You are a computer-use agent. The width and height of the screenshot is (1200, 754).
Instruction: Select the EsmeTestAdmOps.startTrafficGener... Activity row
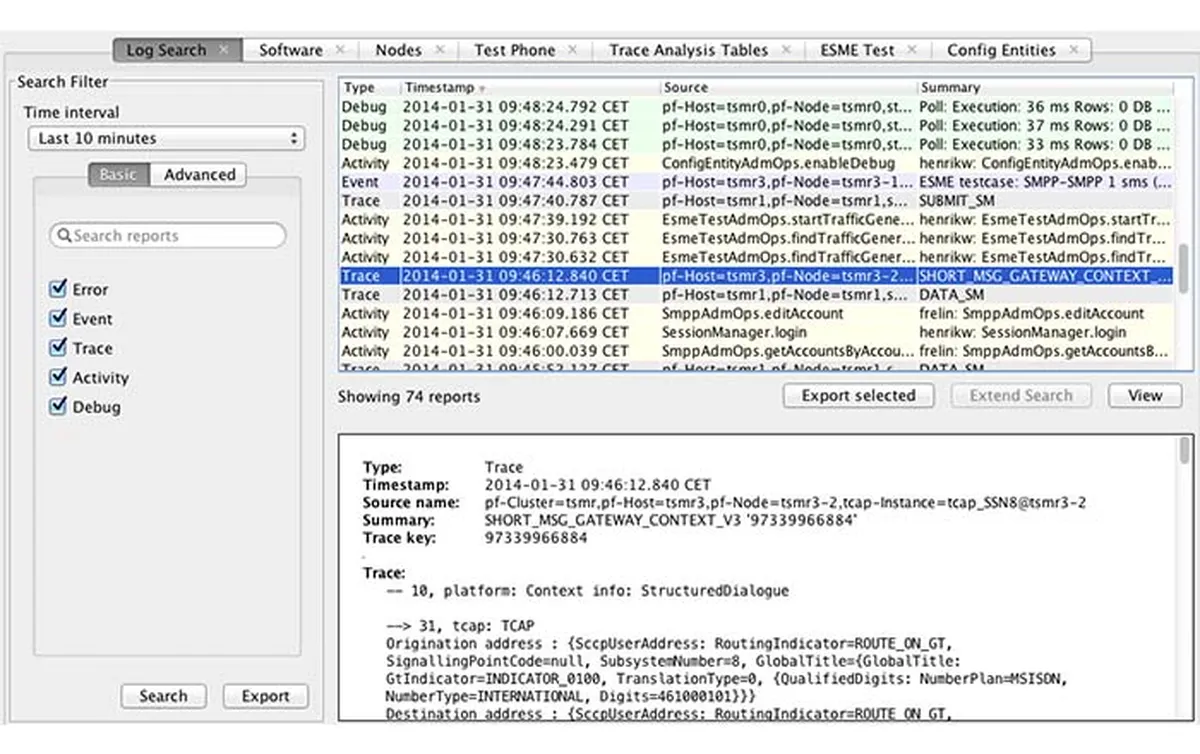click(757, 220)
